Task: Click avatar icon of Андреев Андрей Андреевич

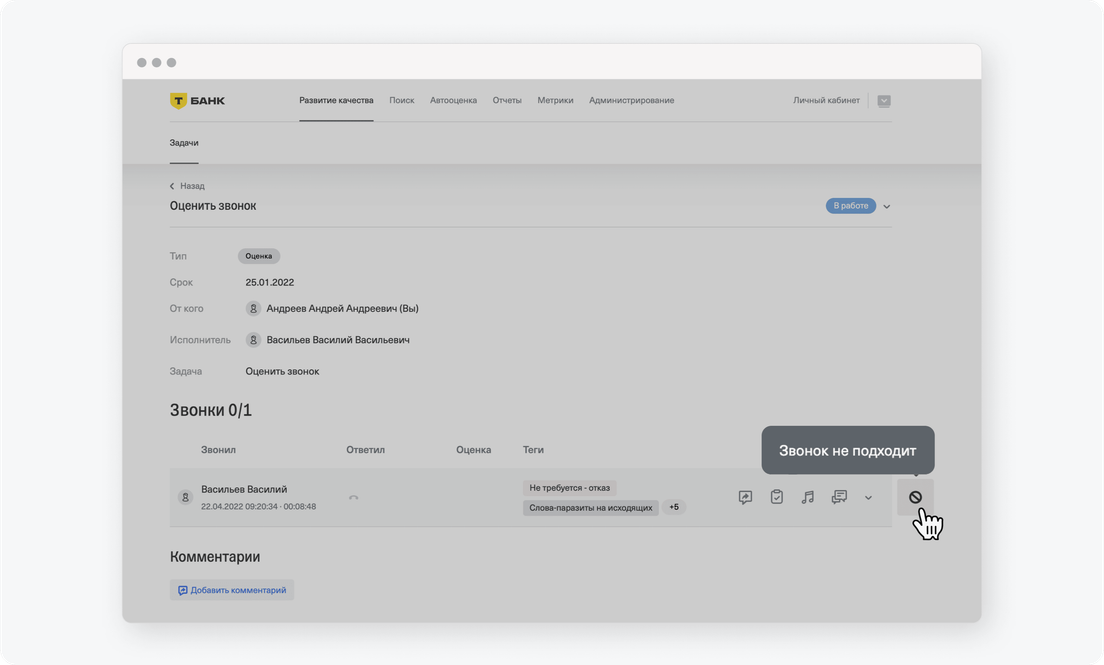Action: (253, 309)
